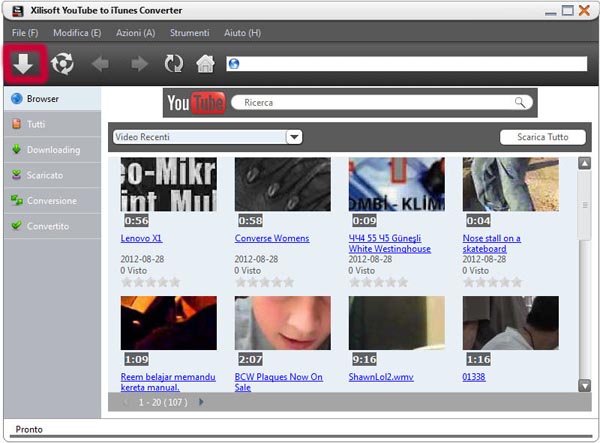Screen dimensions: 600x443
Task: Open the 01338 video link
Action: [x=474, y=377]
